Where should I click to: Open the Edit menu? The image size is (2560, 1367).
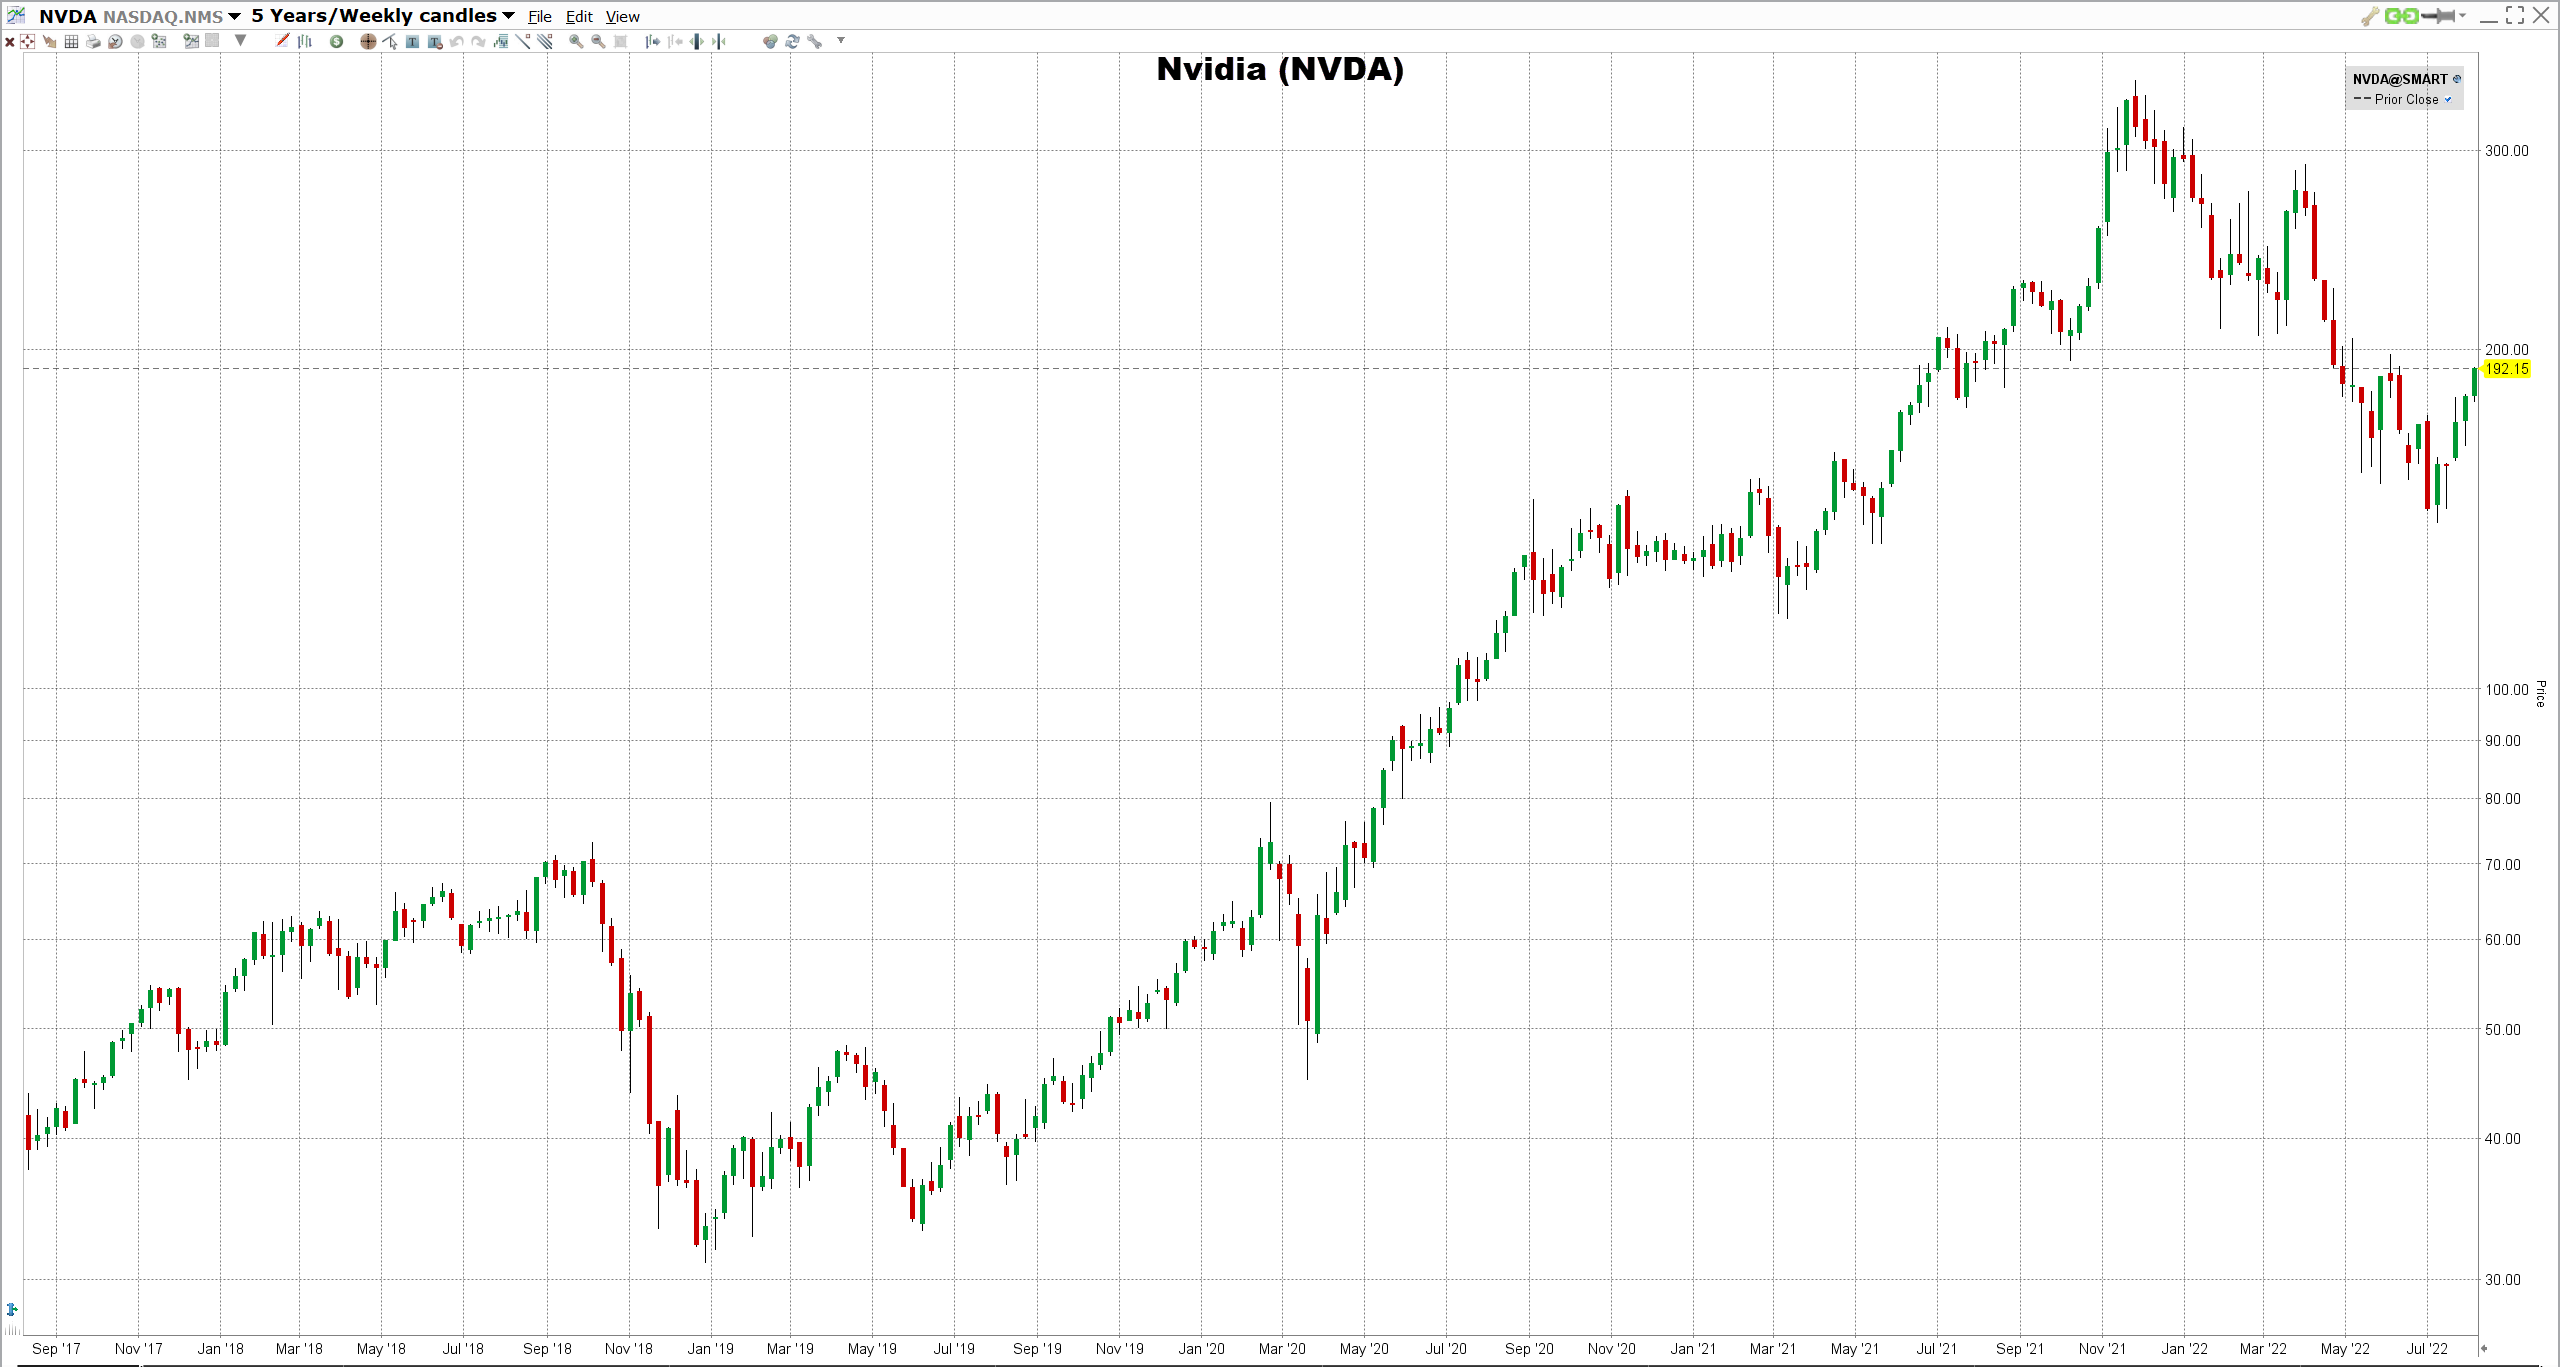point(579,16)
